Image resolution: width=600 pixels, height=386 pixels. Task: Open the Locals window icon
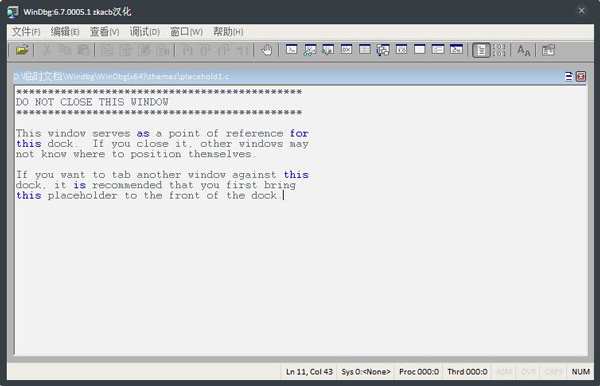pyautogui.click(x=328, y=50)
